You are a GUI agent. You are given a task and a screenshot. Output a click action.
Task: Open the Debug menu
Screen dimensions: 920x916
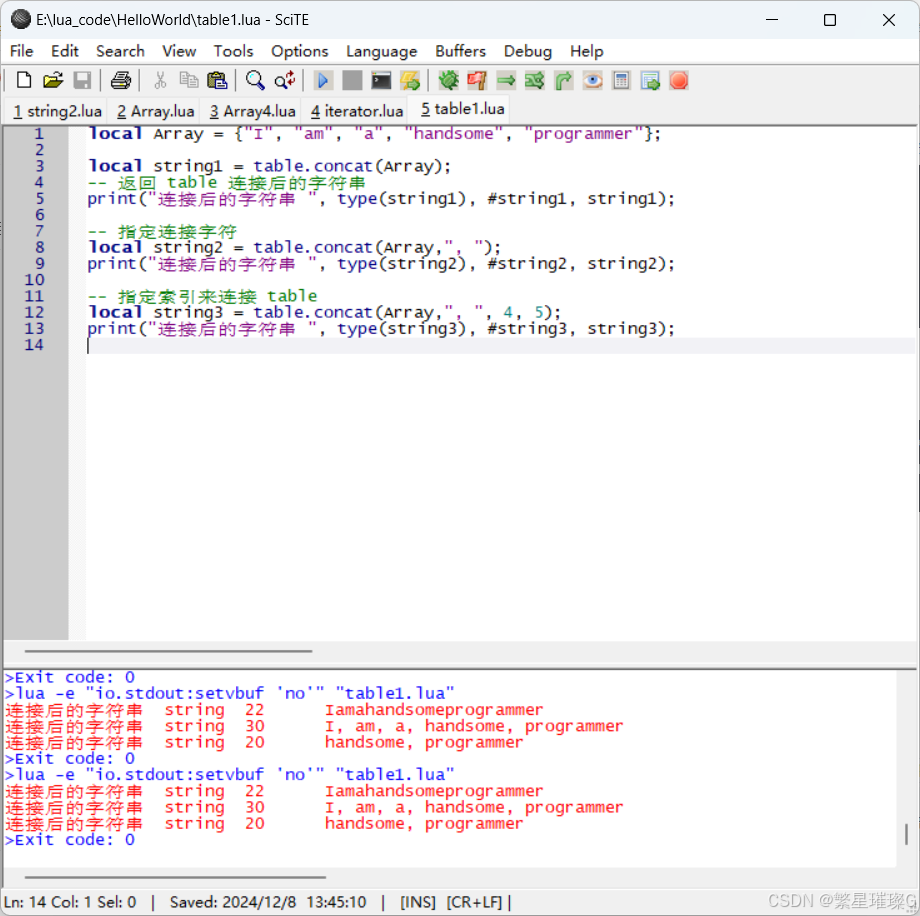coord(527,51)
